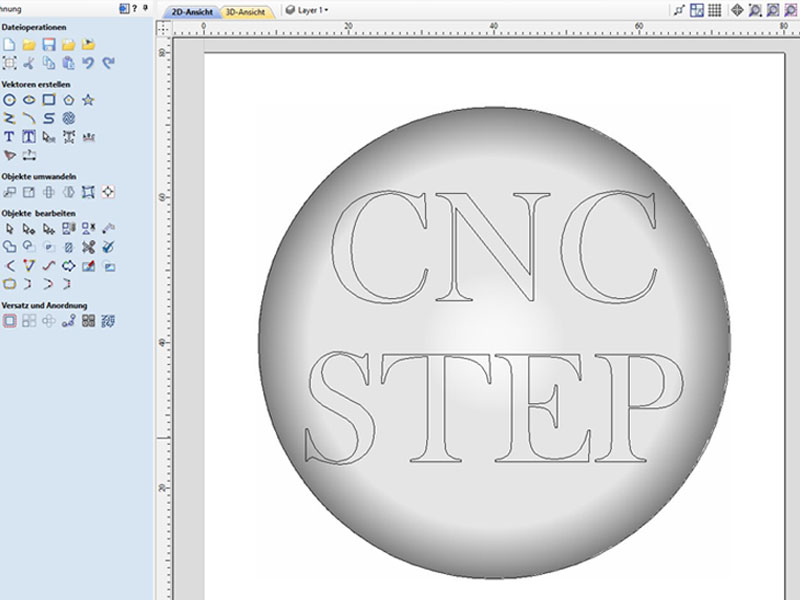Open the Offset vectors tool
Image resolution: width=800 pixels, height=600 pixels.
(x=9, y=321)
